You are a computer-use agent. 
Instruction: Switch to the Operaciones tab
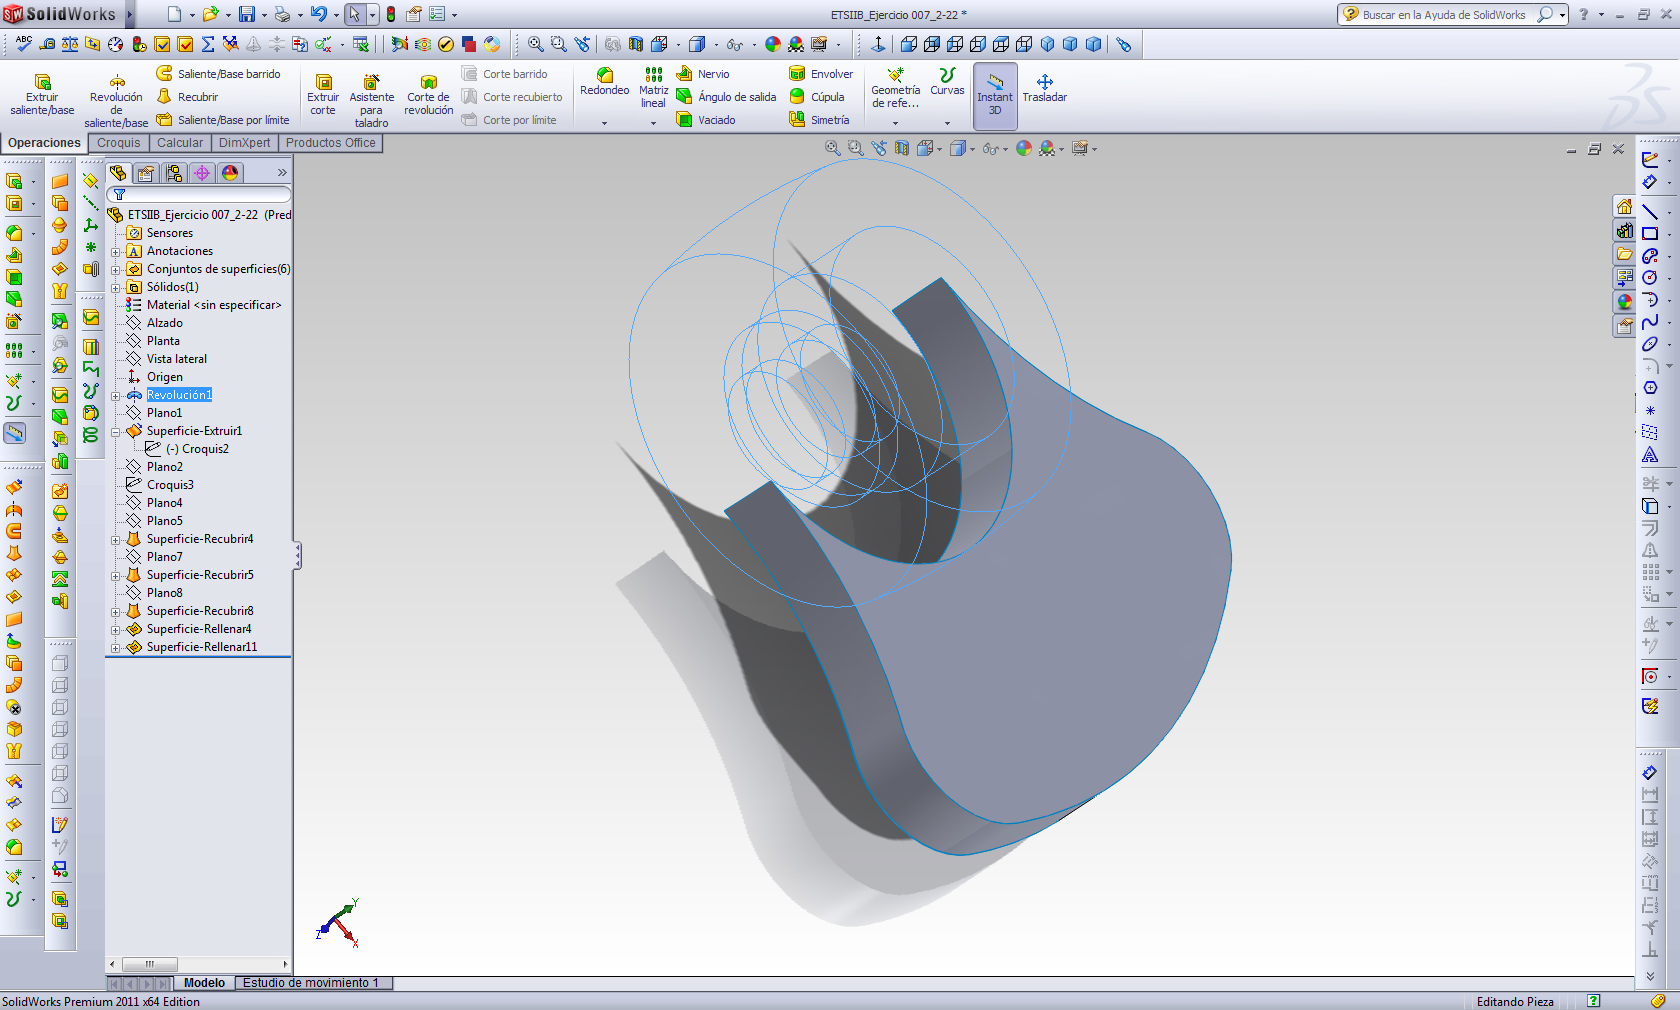44,143
